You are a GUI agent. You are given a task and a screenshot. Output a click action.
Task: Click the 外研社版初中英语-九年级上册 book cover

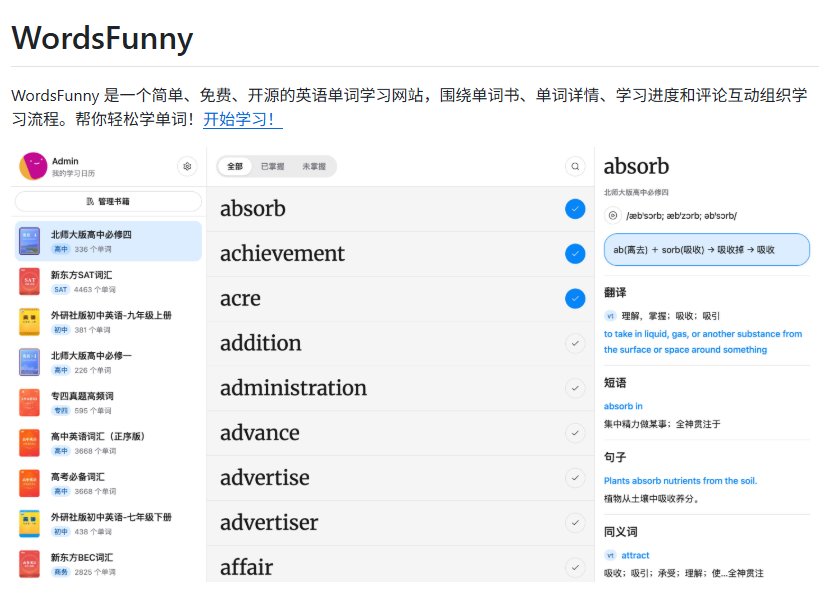(29, 322)
